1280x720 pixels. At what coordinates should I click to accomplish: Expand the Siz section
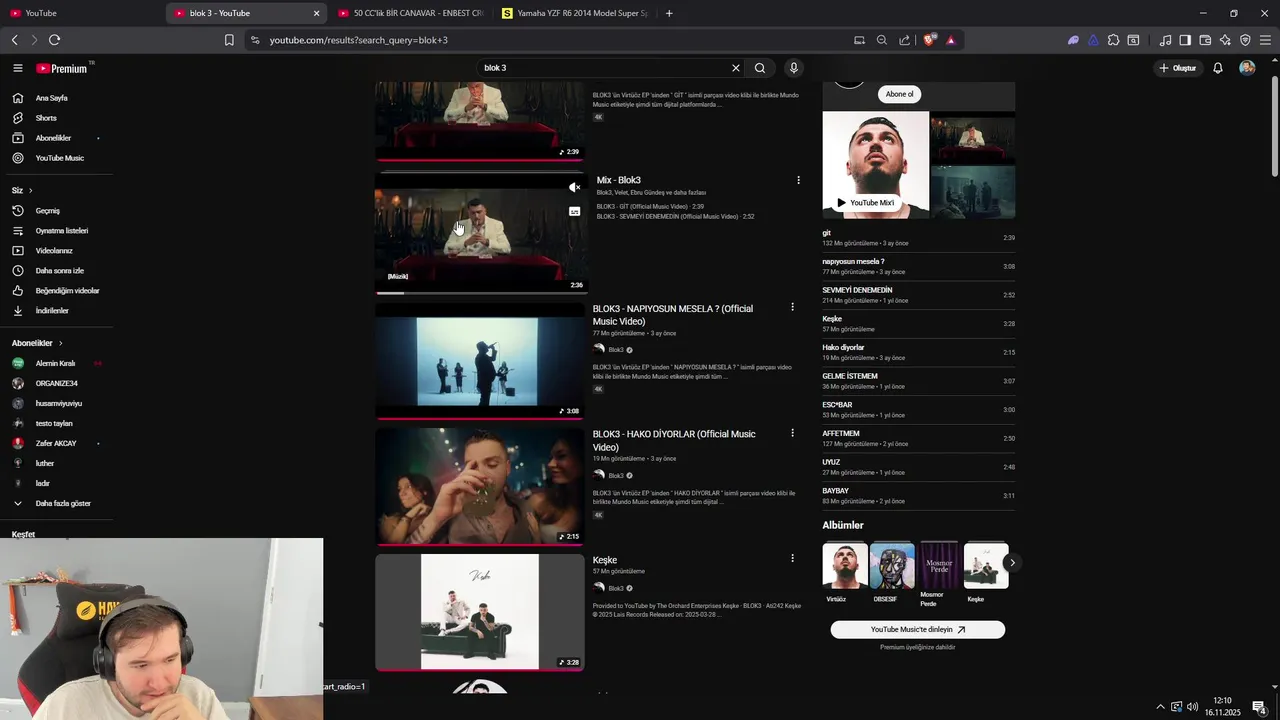22,190
